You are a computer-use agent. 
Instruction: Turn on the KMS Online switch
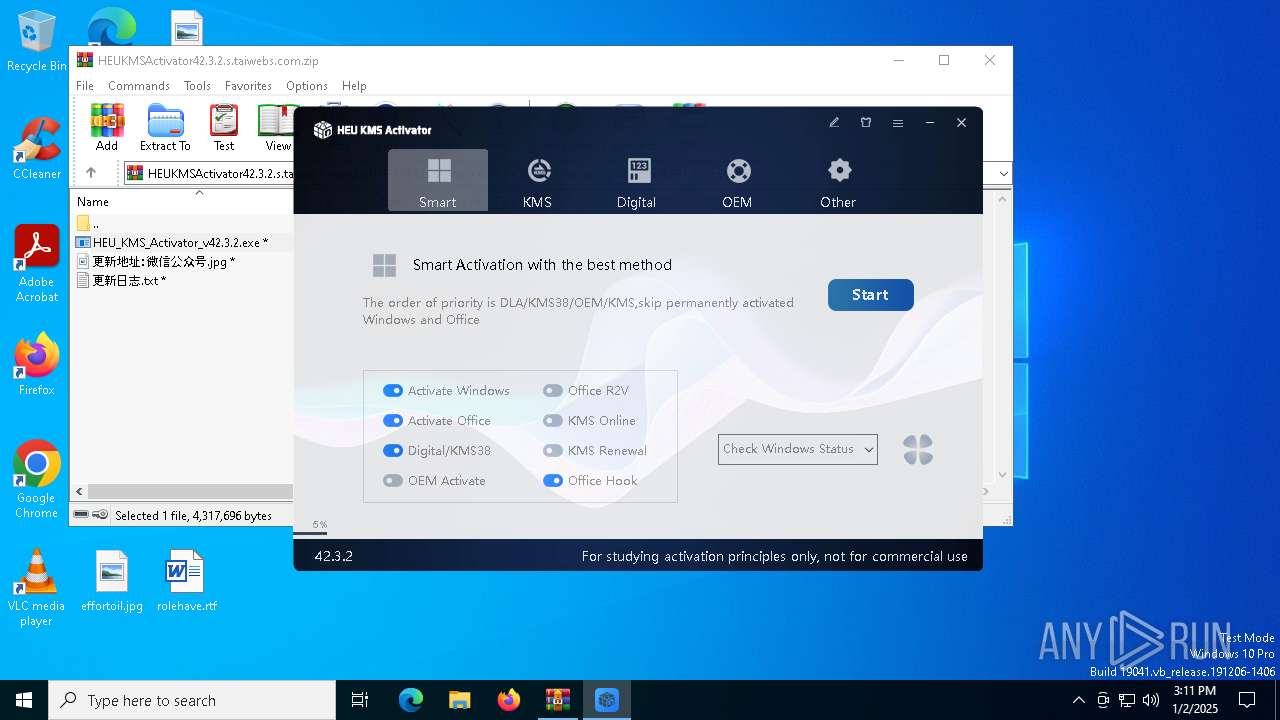[553, 421]
